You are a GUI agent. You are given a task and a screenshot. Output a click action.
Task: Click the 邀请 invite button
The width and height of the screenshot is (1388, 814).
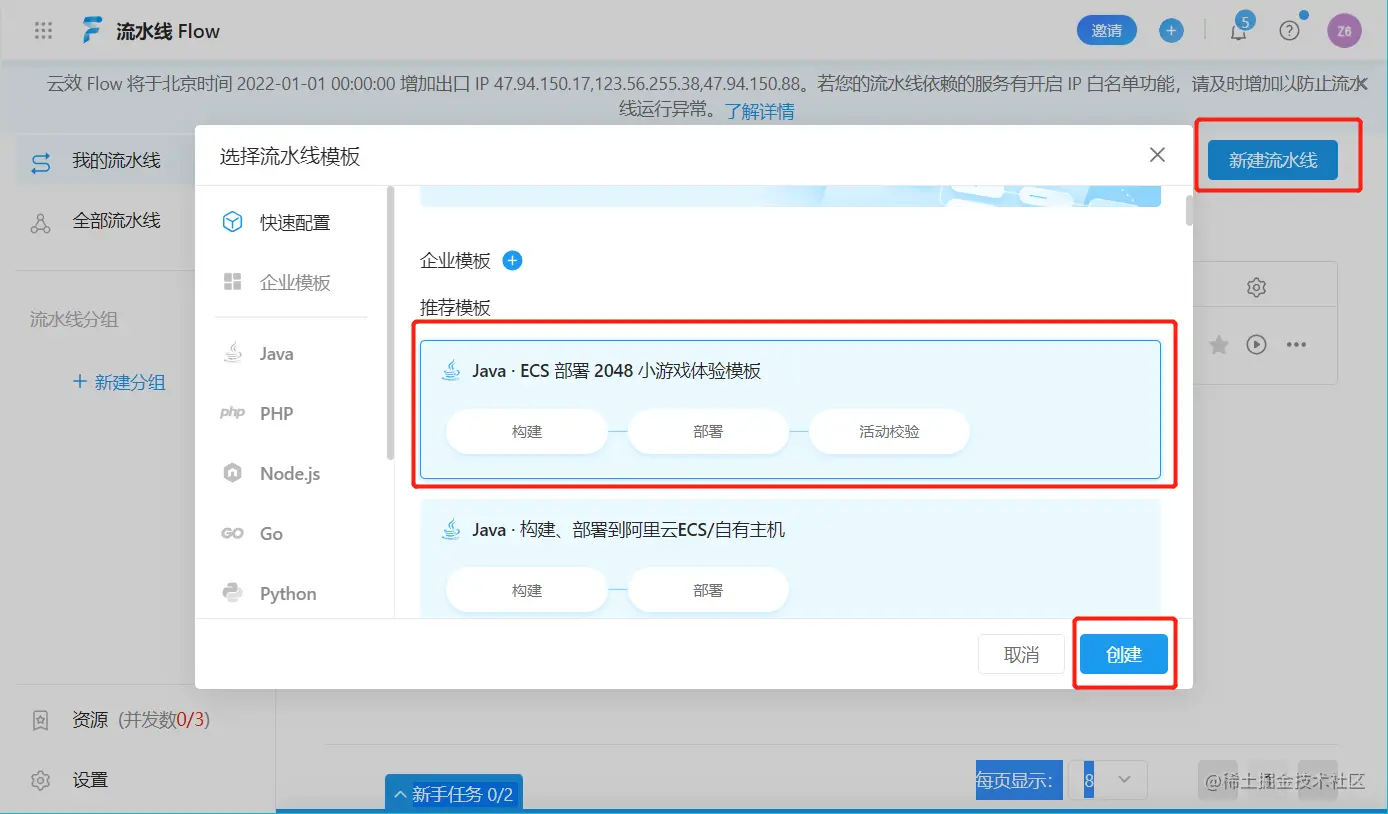(x=1107, y=31)
